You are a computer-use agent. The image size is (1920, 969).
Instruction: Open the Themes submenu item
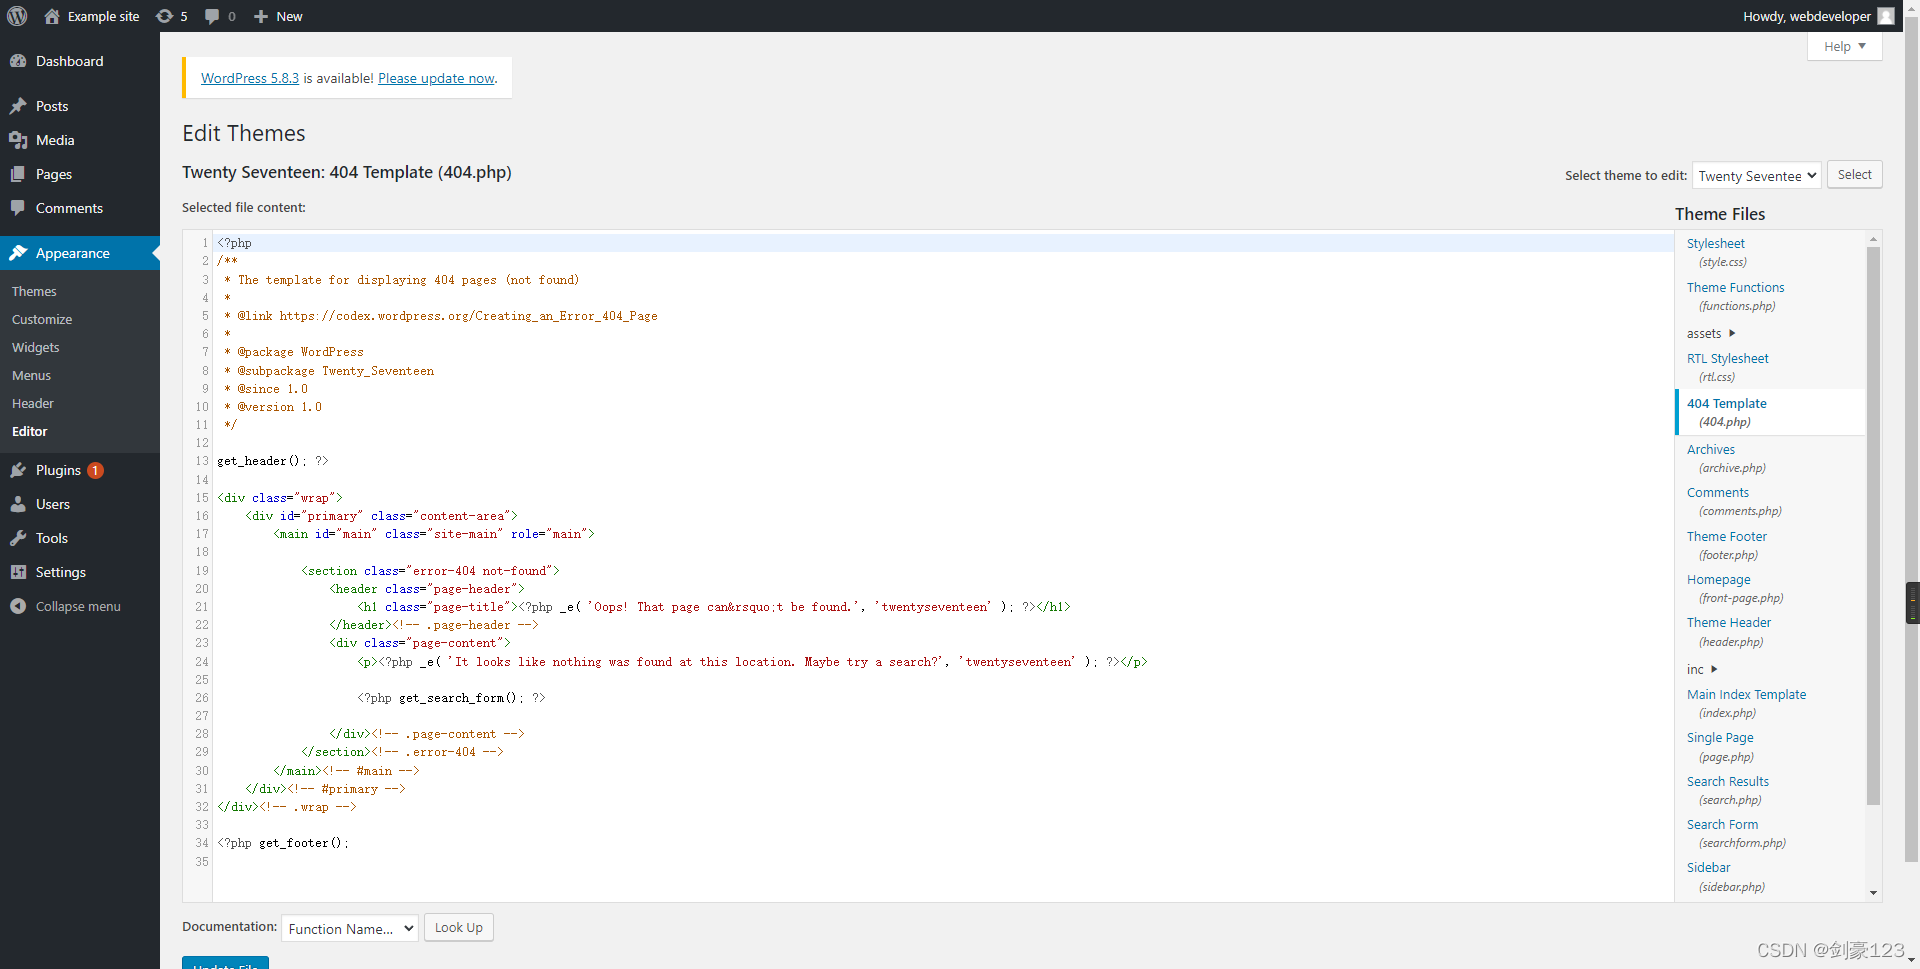click(34, 291)
